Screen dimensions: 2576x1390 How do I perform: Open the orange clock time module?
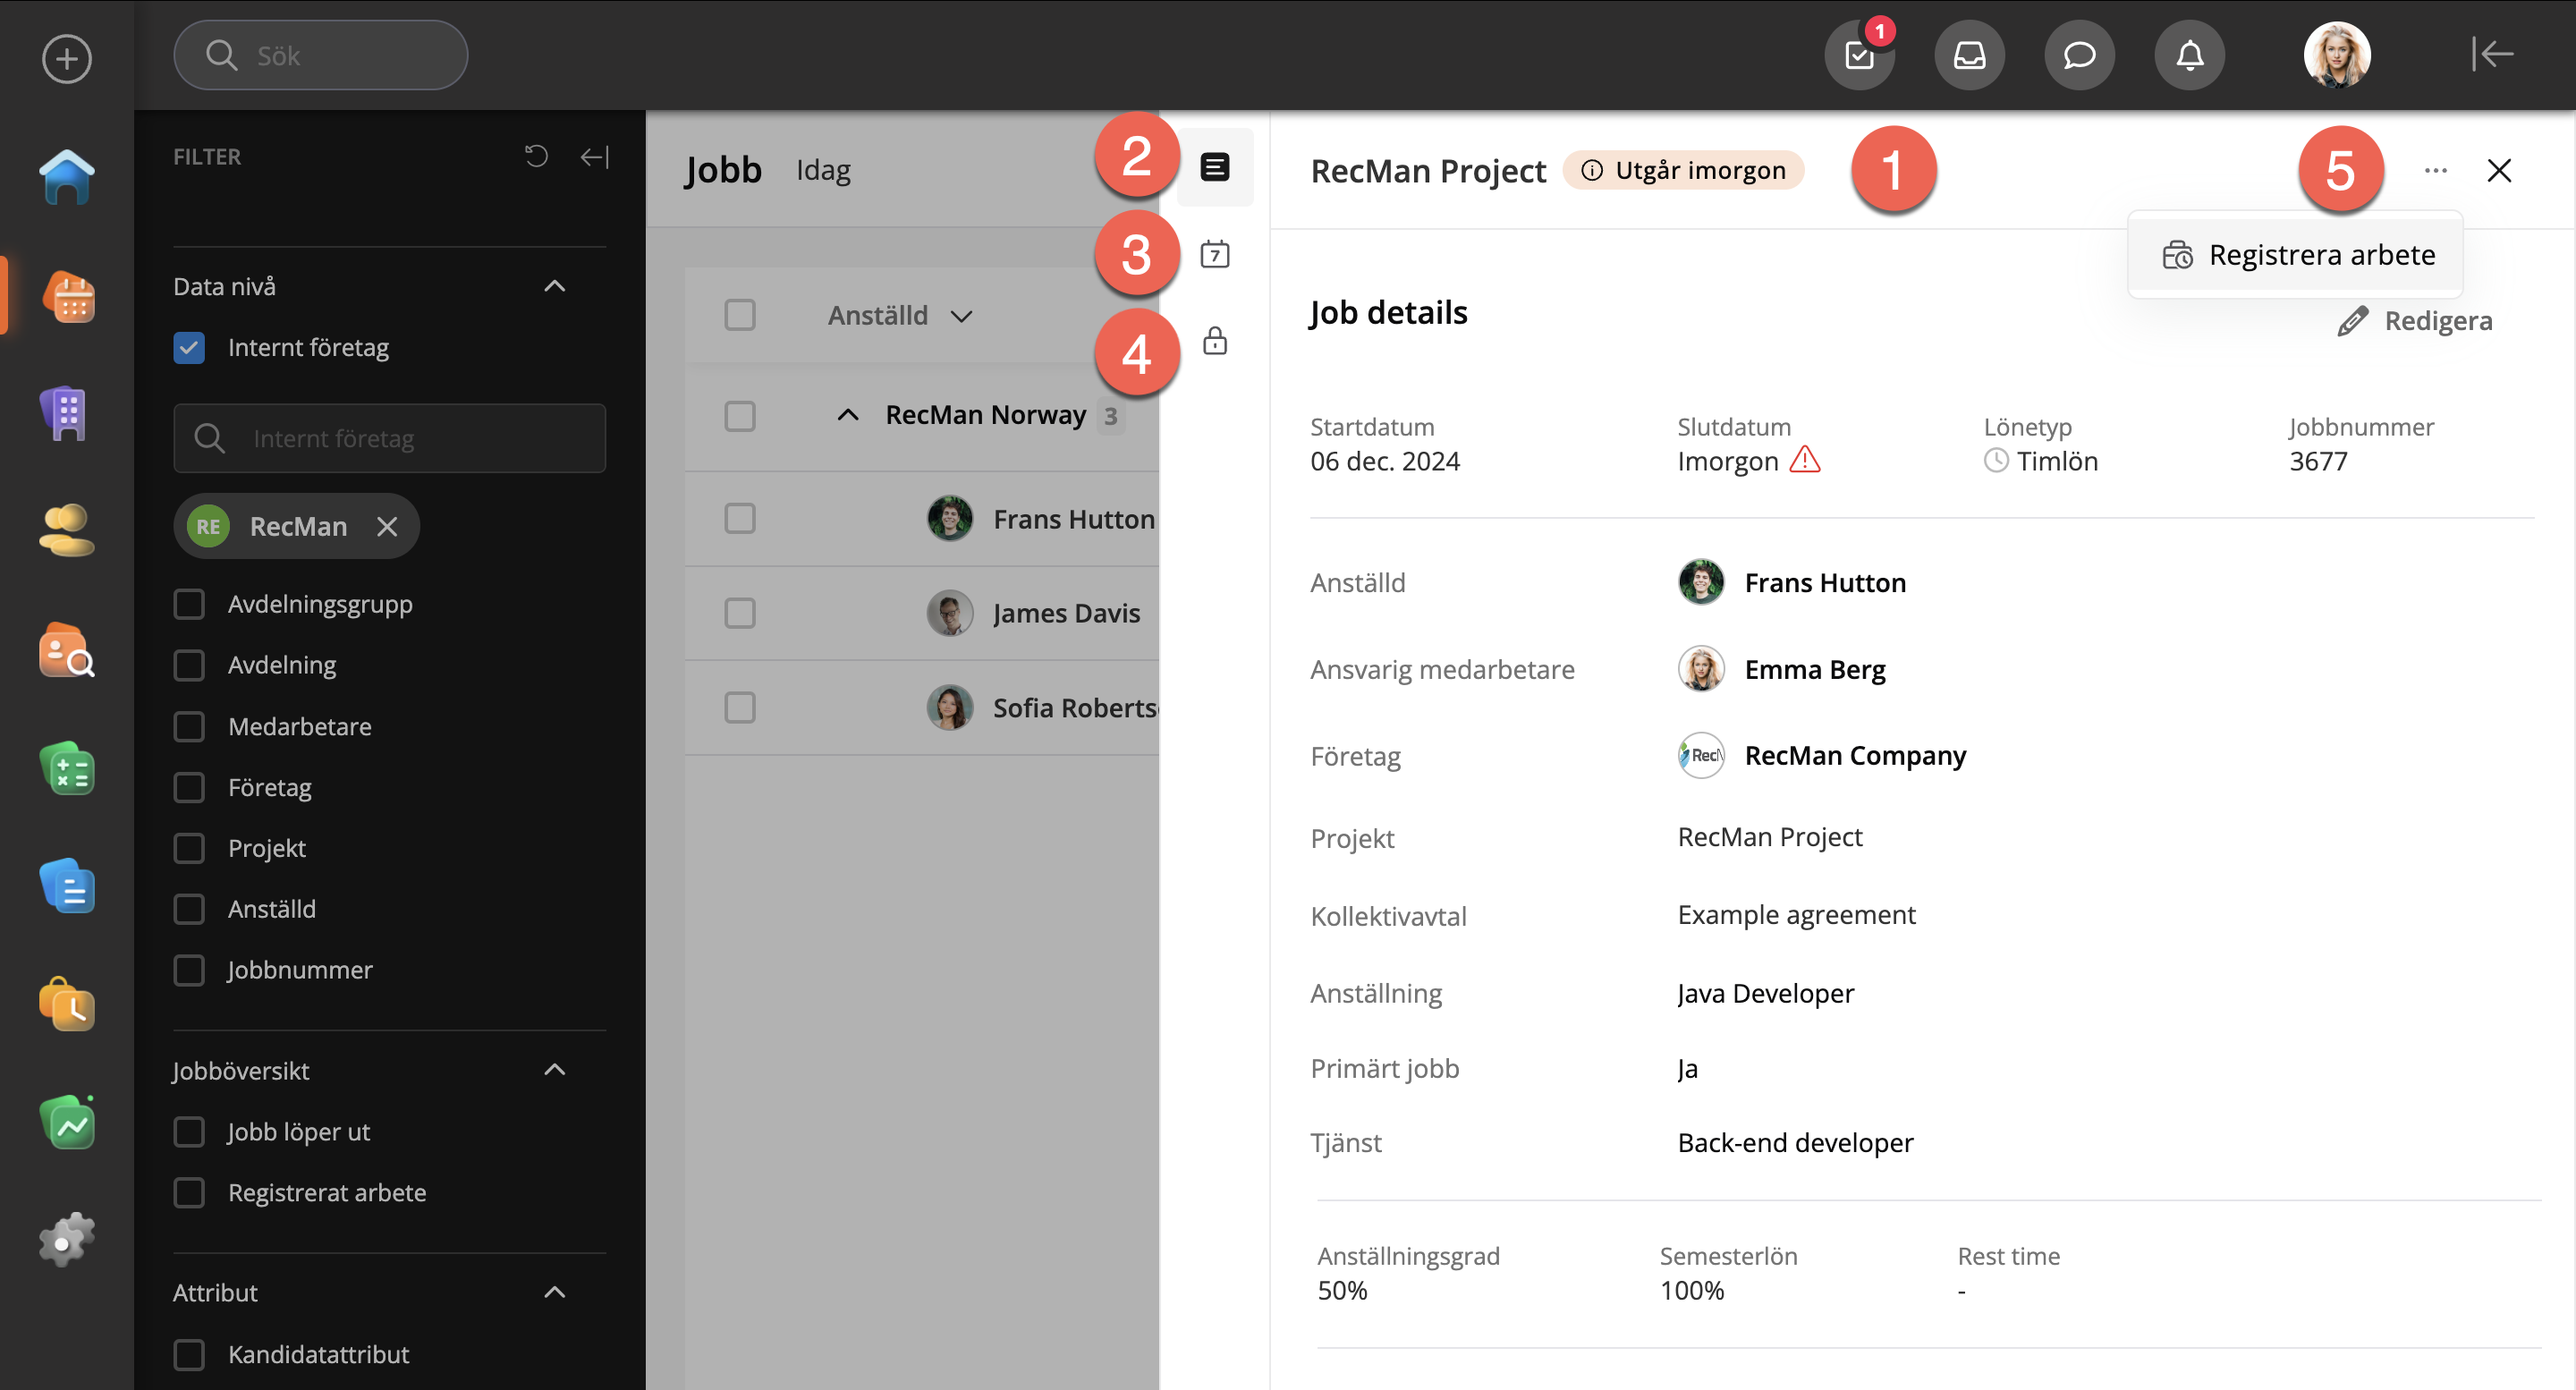(x=67, y=1003)
